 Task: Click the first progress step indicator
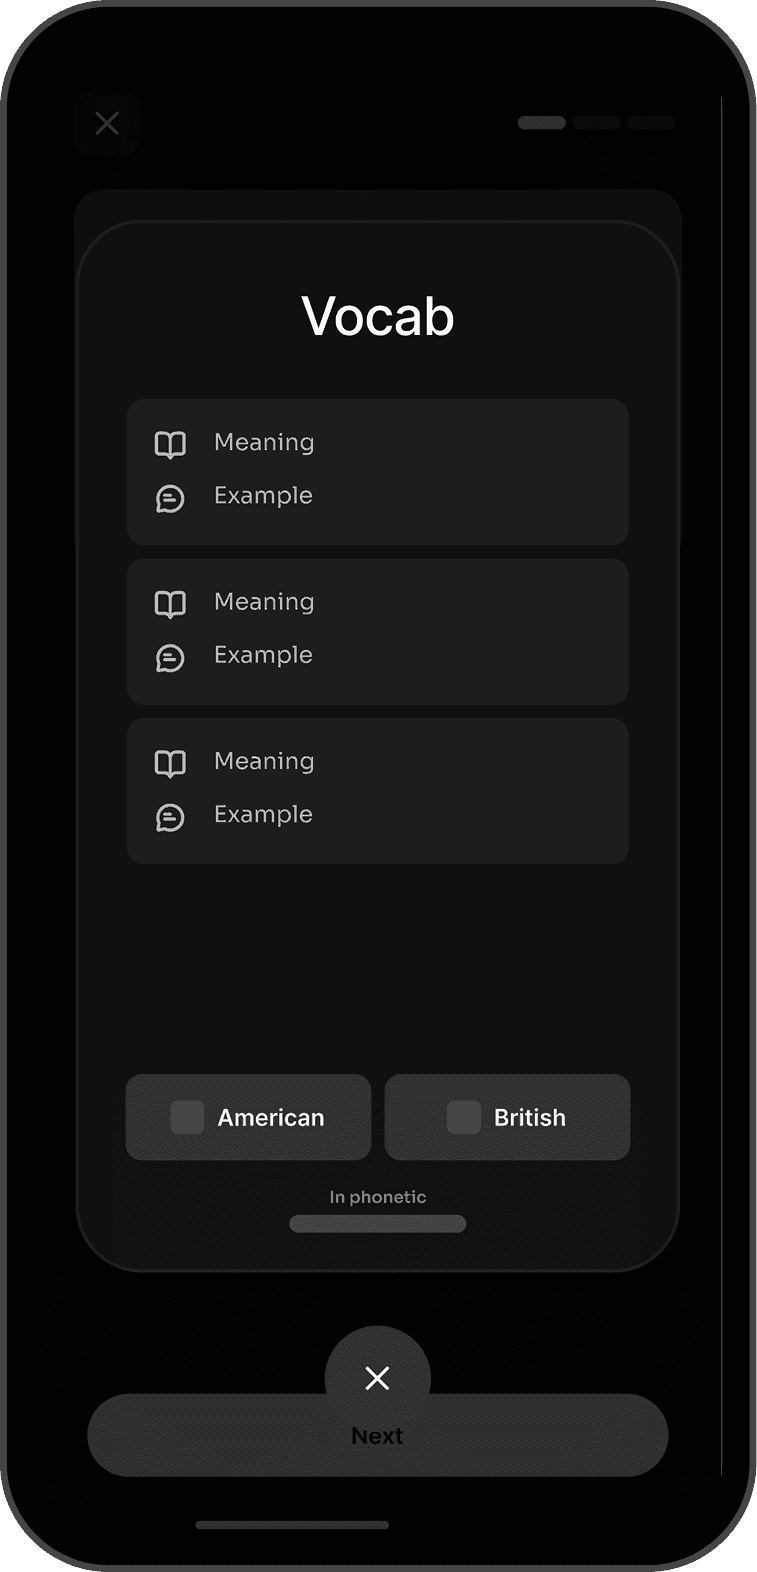click(x=542, y=123)
